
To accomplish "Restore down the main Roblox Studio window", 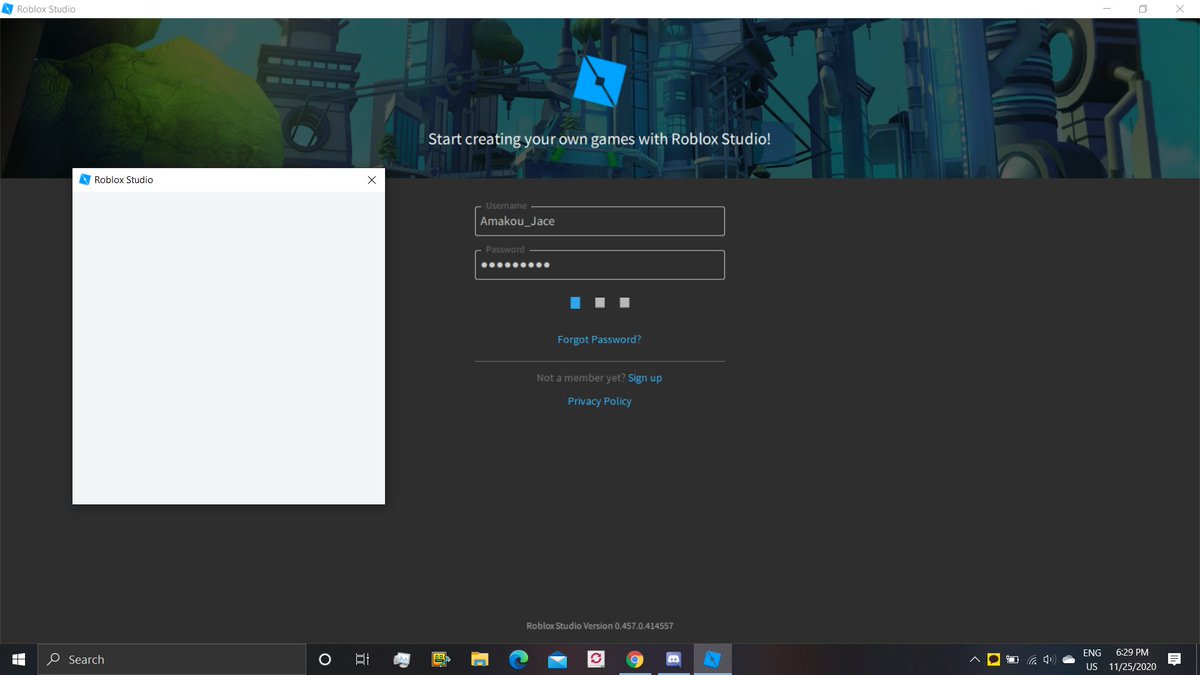I will 1143,9.
